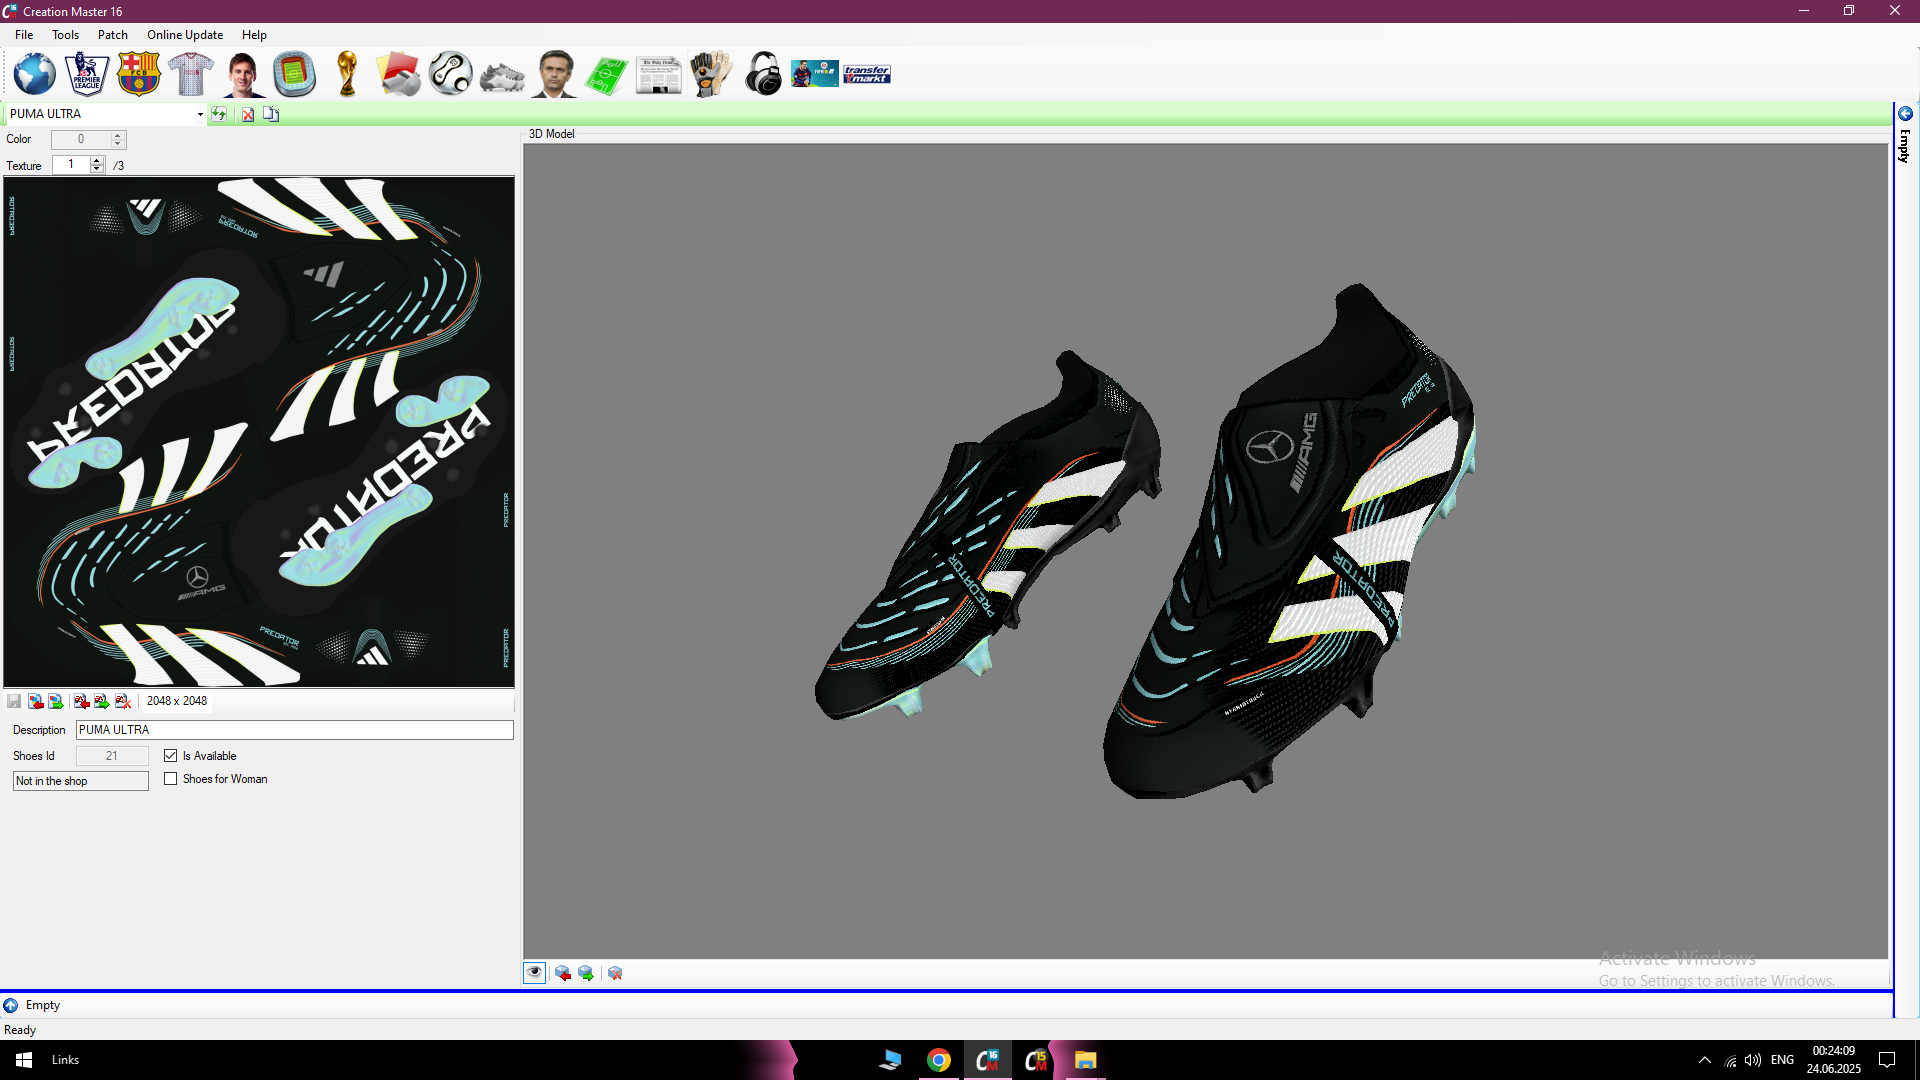Open the managers icon
The image size is (1920, 1080).
pyautogui.click(x=555, y=74)
